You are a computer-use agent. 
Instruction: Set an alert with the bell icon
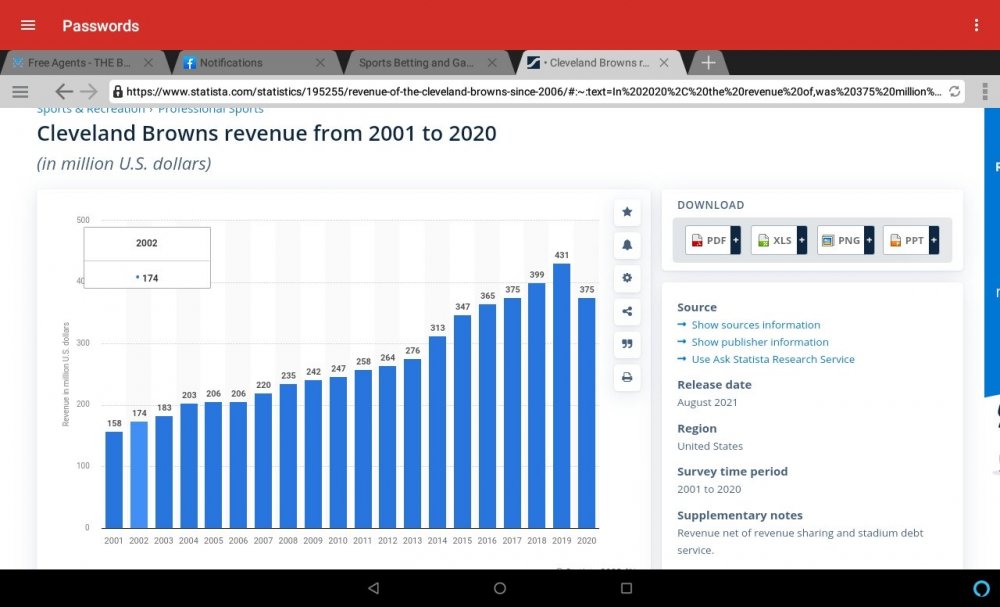pos(627,245)
